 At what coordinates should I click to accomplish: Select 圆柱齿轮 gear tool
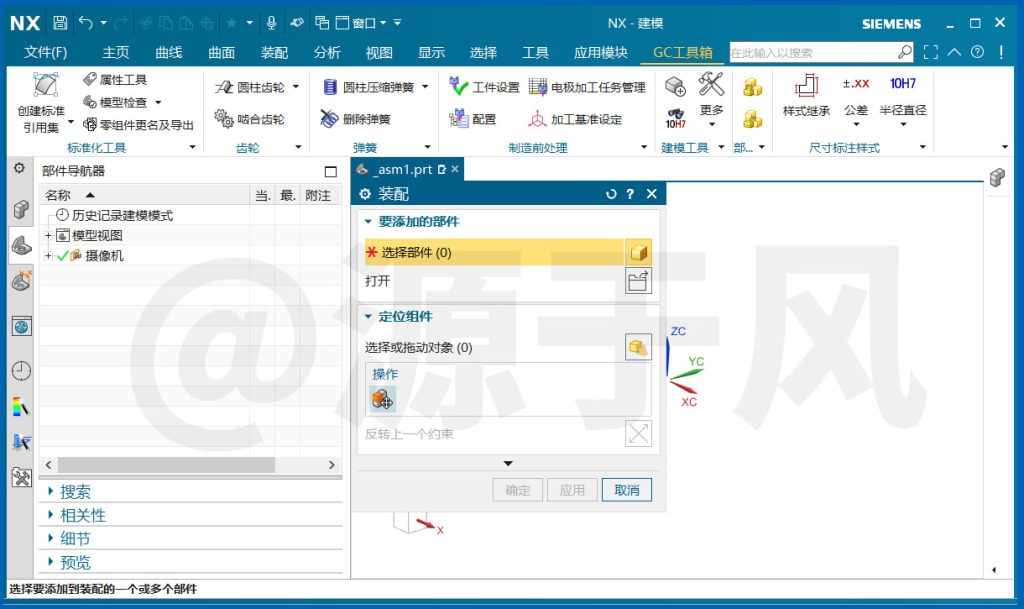click(x=251, y=87)
